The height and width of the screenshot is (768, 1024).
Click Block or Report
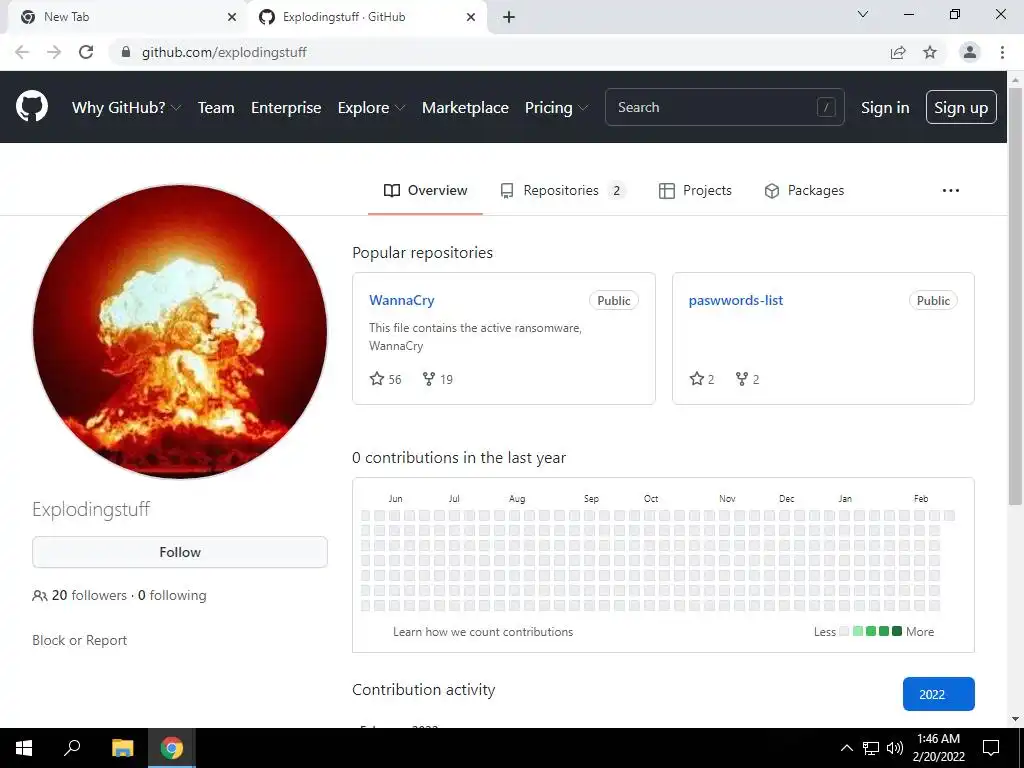click(x=80, y=641)
